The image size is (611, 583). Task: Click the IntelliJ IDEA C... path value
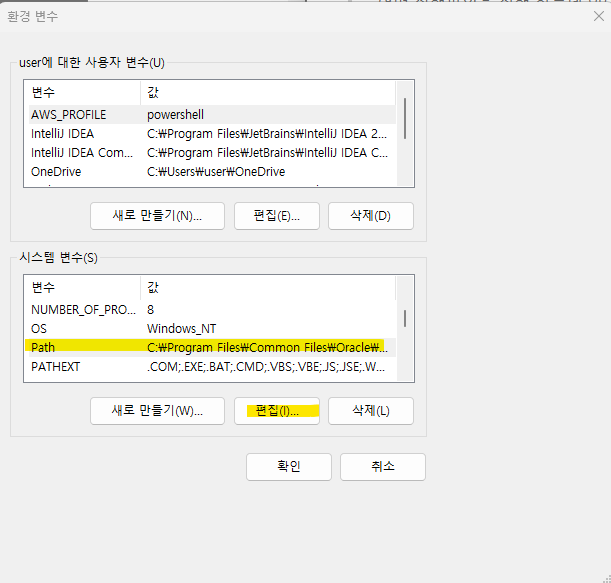pos(267,153)
